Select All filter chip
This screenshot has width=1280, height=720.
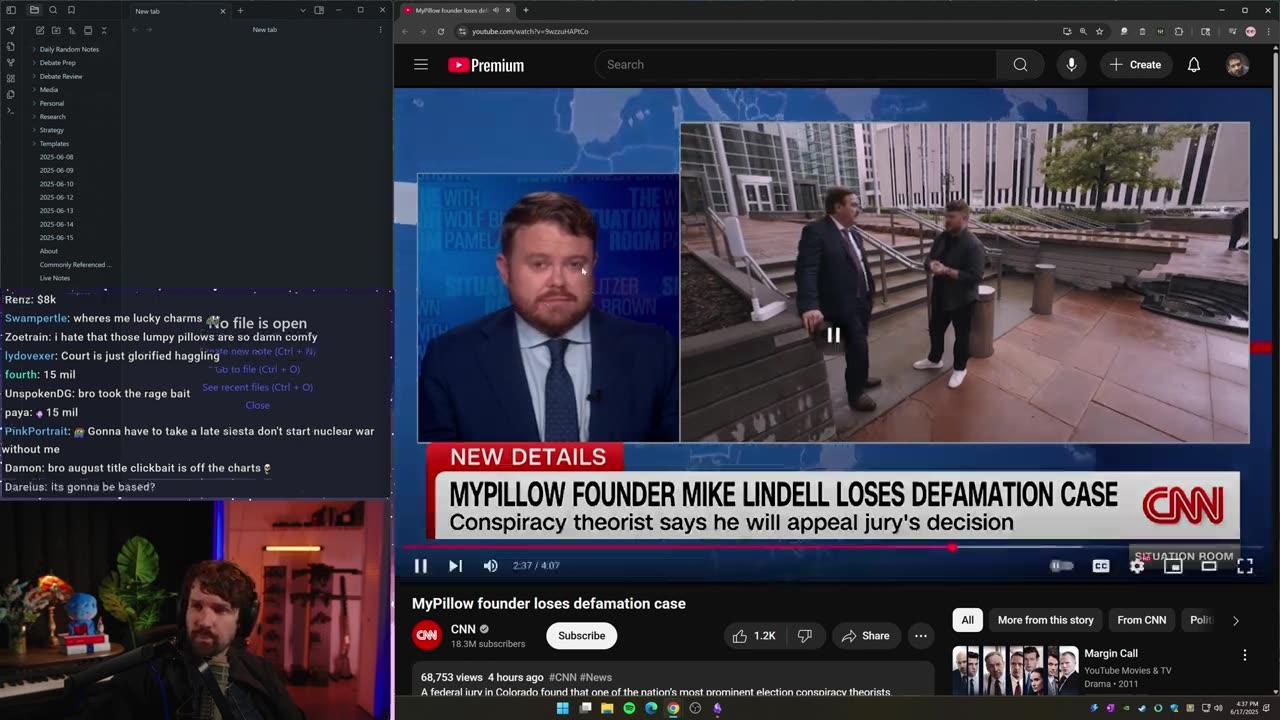tap(967, 620)
